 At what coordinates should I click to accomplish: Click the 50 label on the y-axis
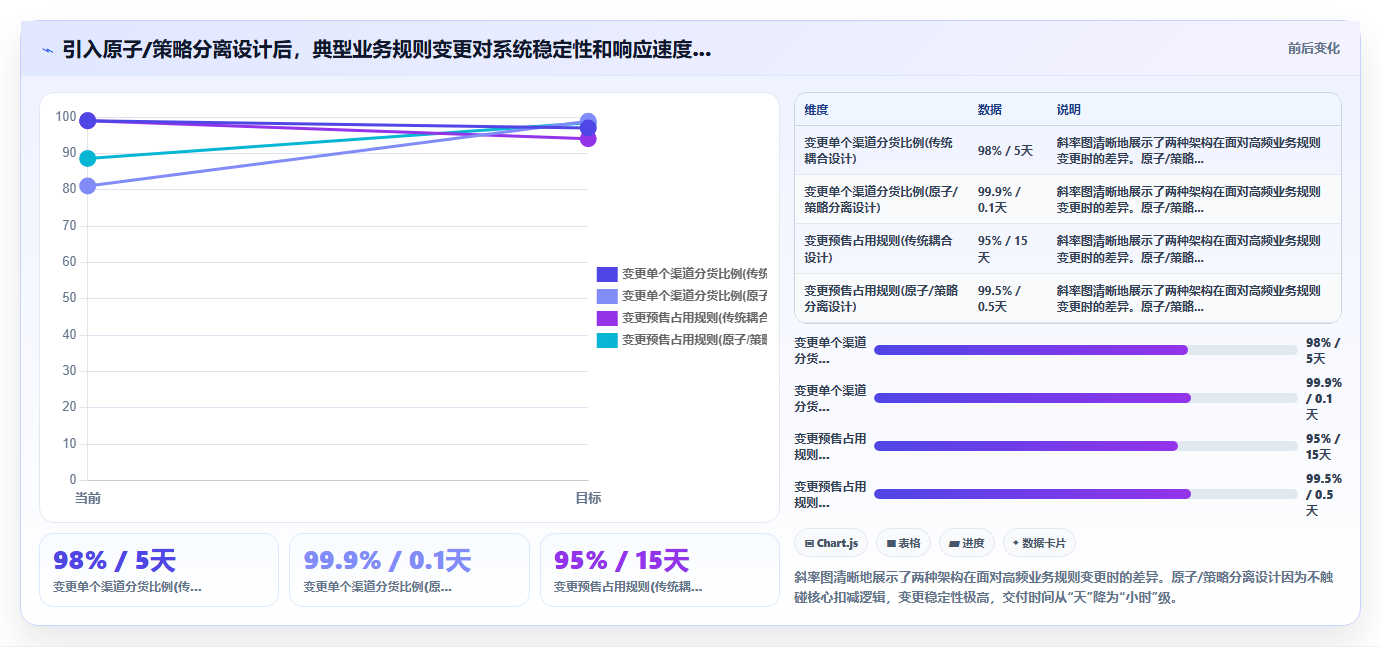pyautogui.click(x=69, y=298)
